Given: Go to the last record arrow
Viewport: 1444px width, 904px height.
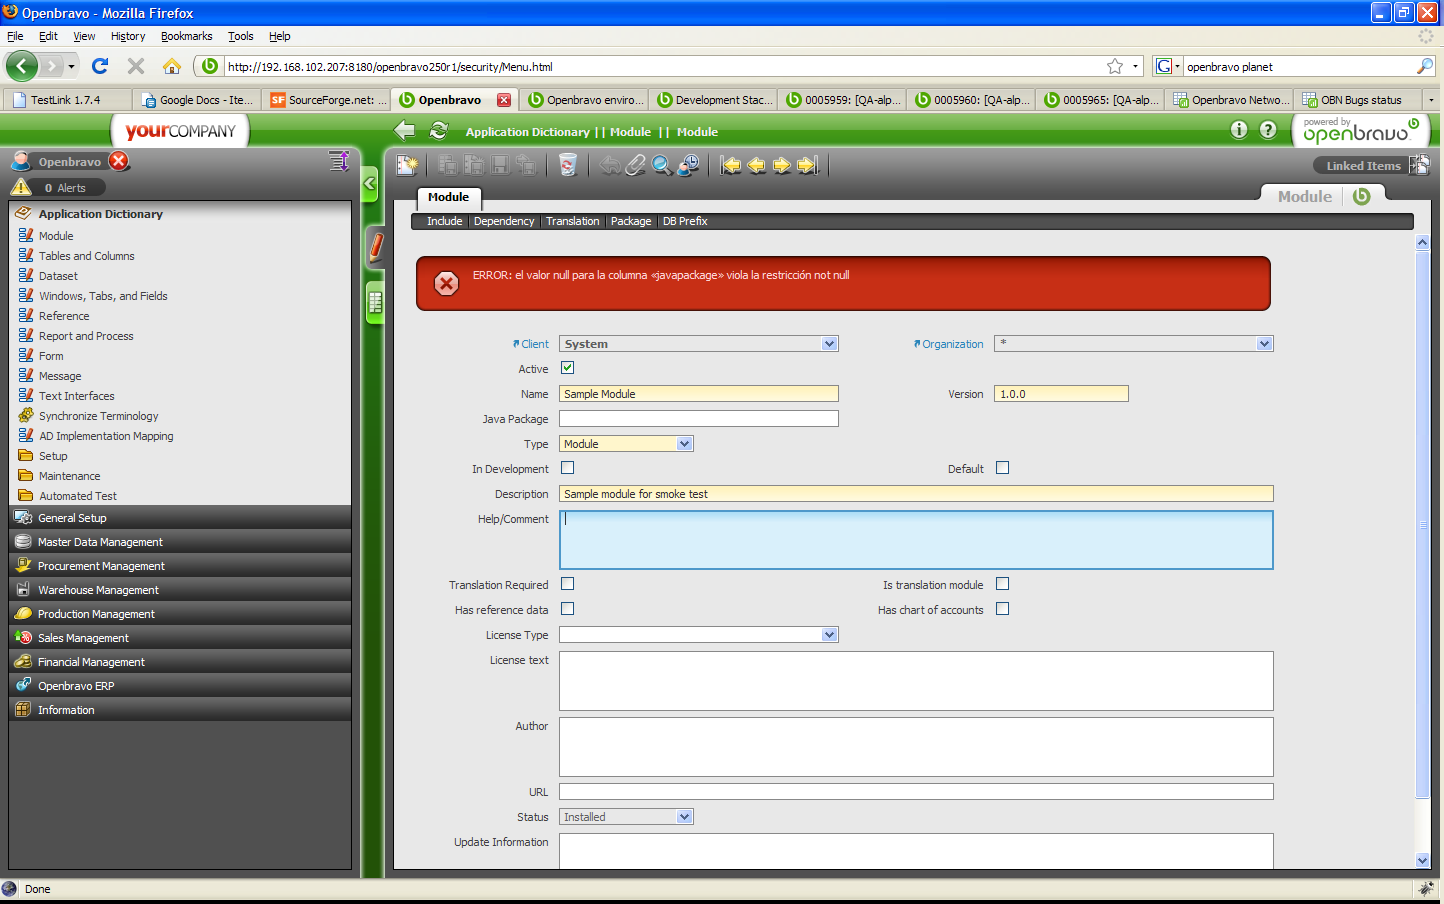Looking at the screenshot, I should coord(808,166).
